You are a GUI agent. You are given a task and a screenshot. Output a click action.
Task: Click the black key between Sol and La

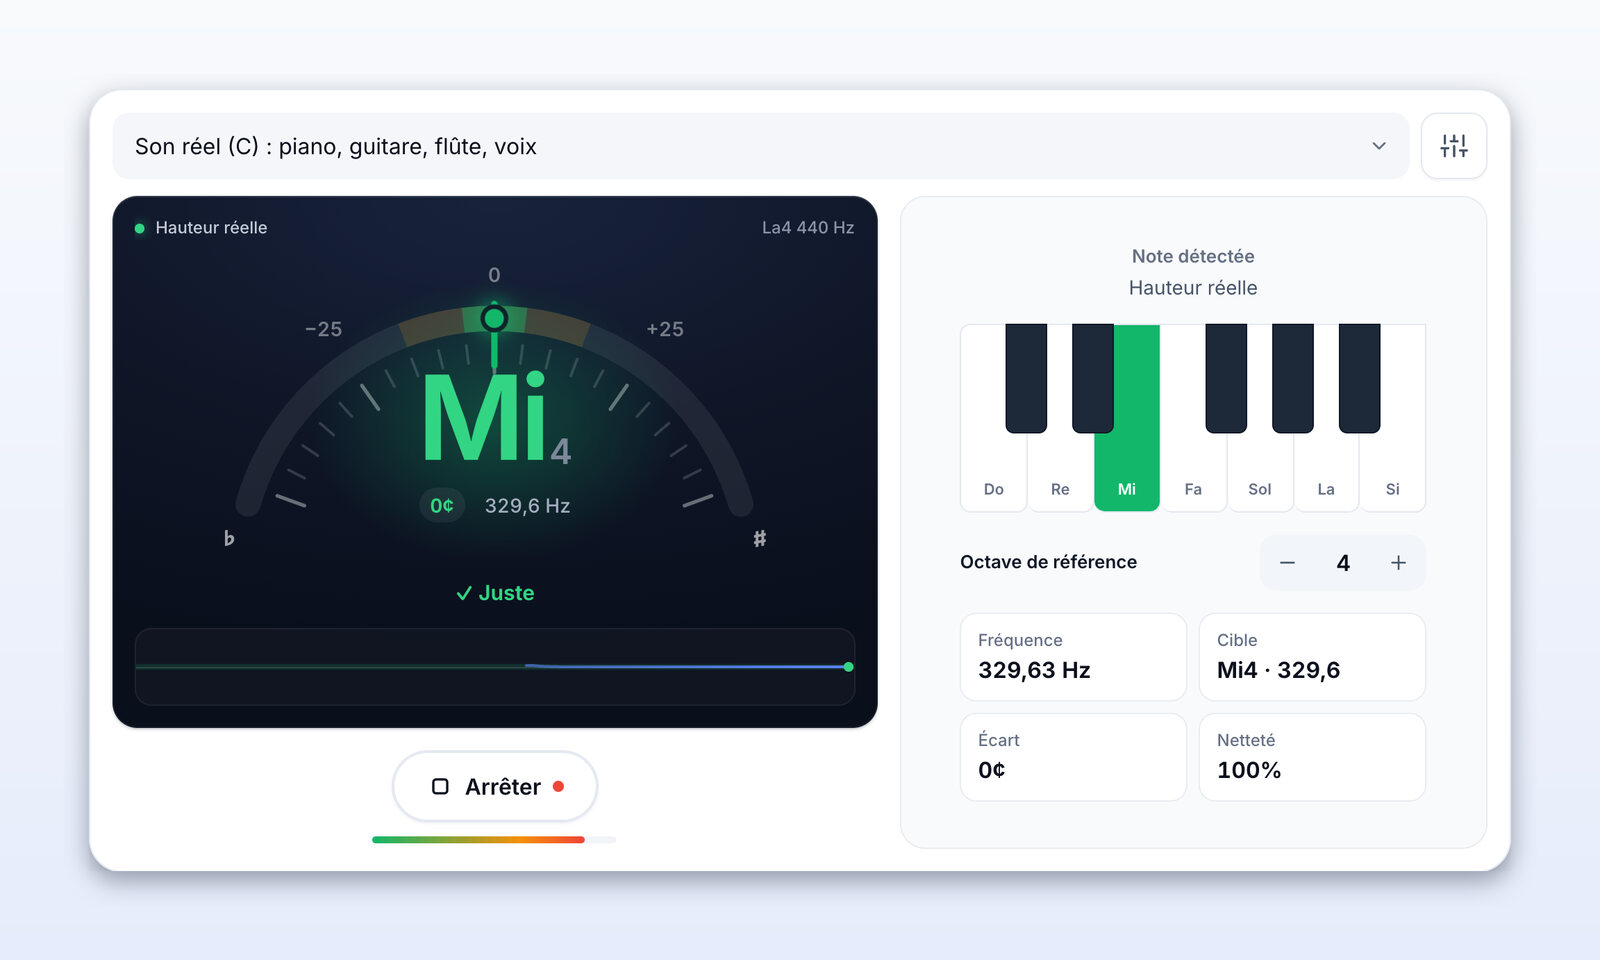1293,378
